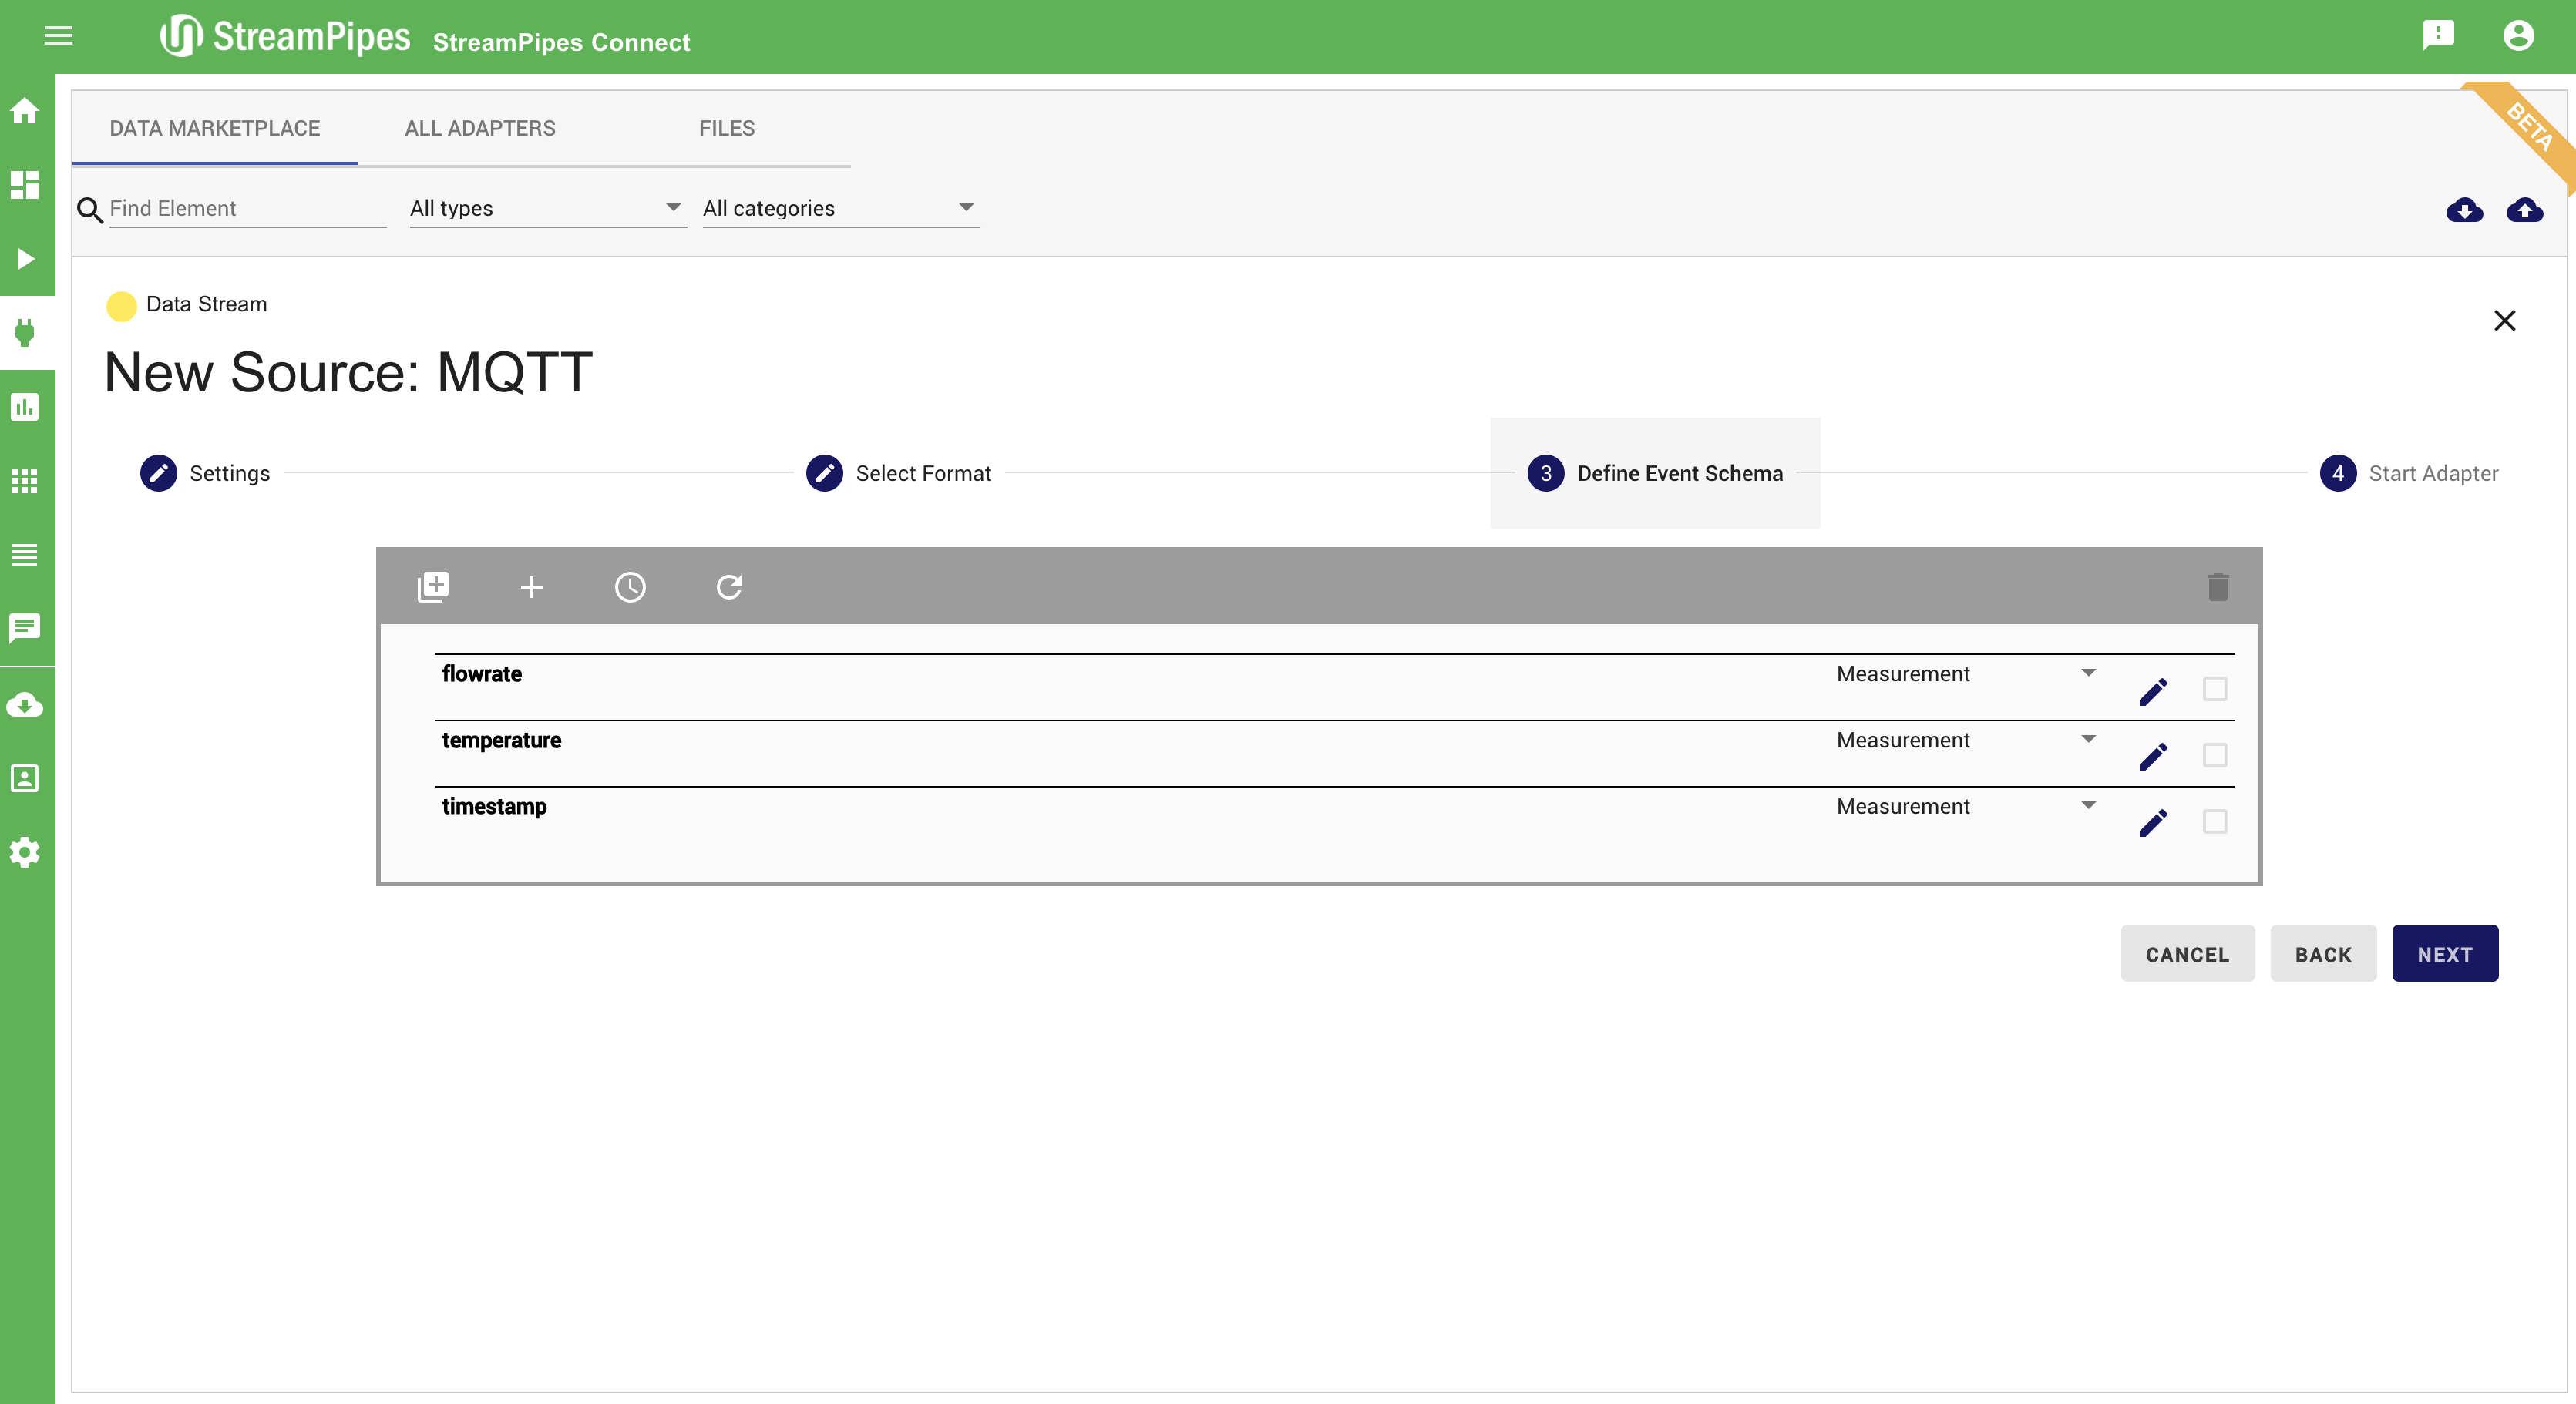Switch to the Files tab
Image resolution: width=2576 pixels, height=1404 pixels.
pyautogui.click(x=726, y=128)
